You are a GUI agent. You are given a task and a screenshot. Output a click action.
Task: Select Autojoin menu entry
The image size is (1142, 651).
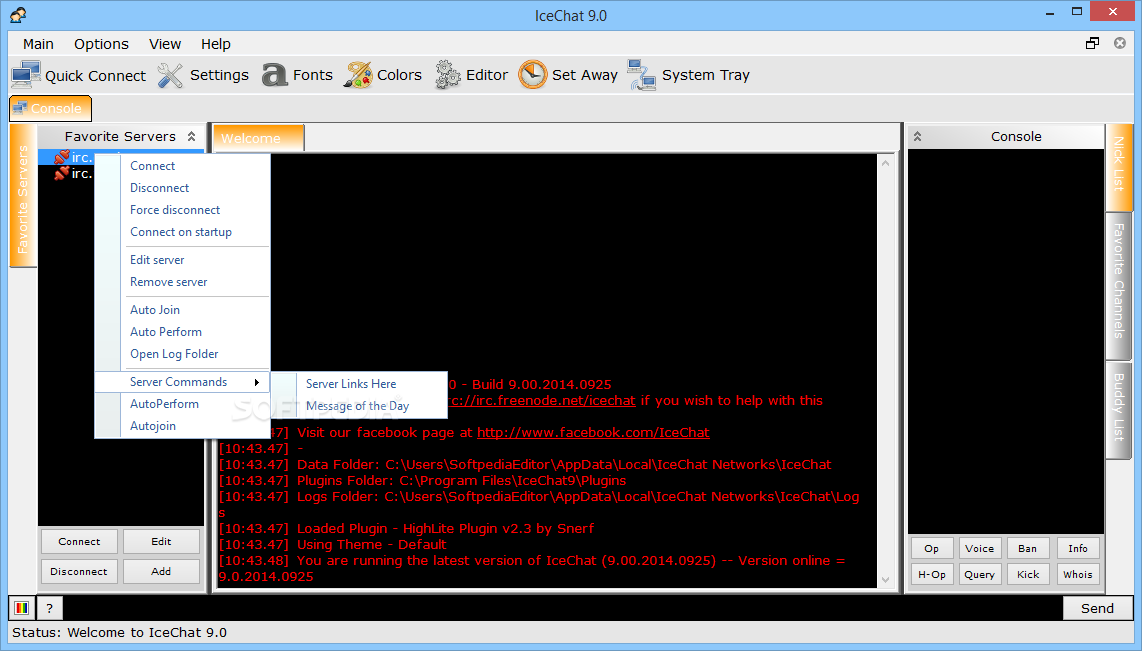point(182,426)
